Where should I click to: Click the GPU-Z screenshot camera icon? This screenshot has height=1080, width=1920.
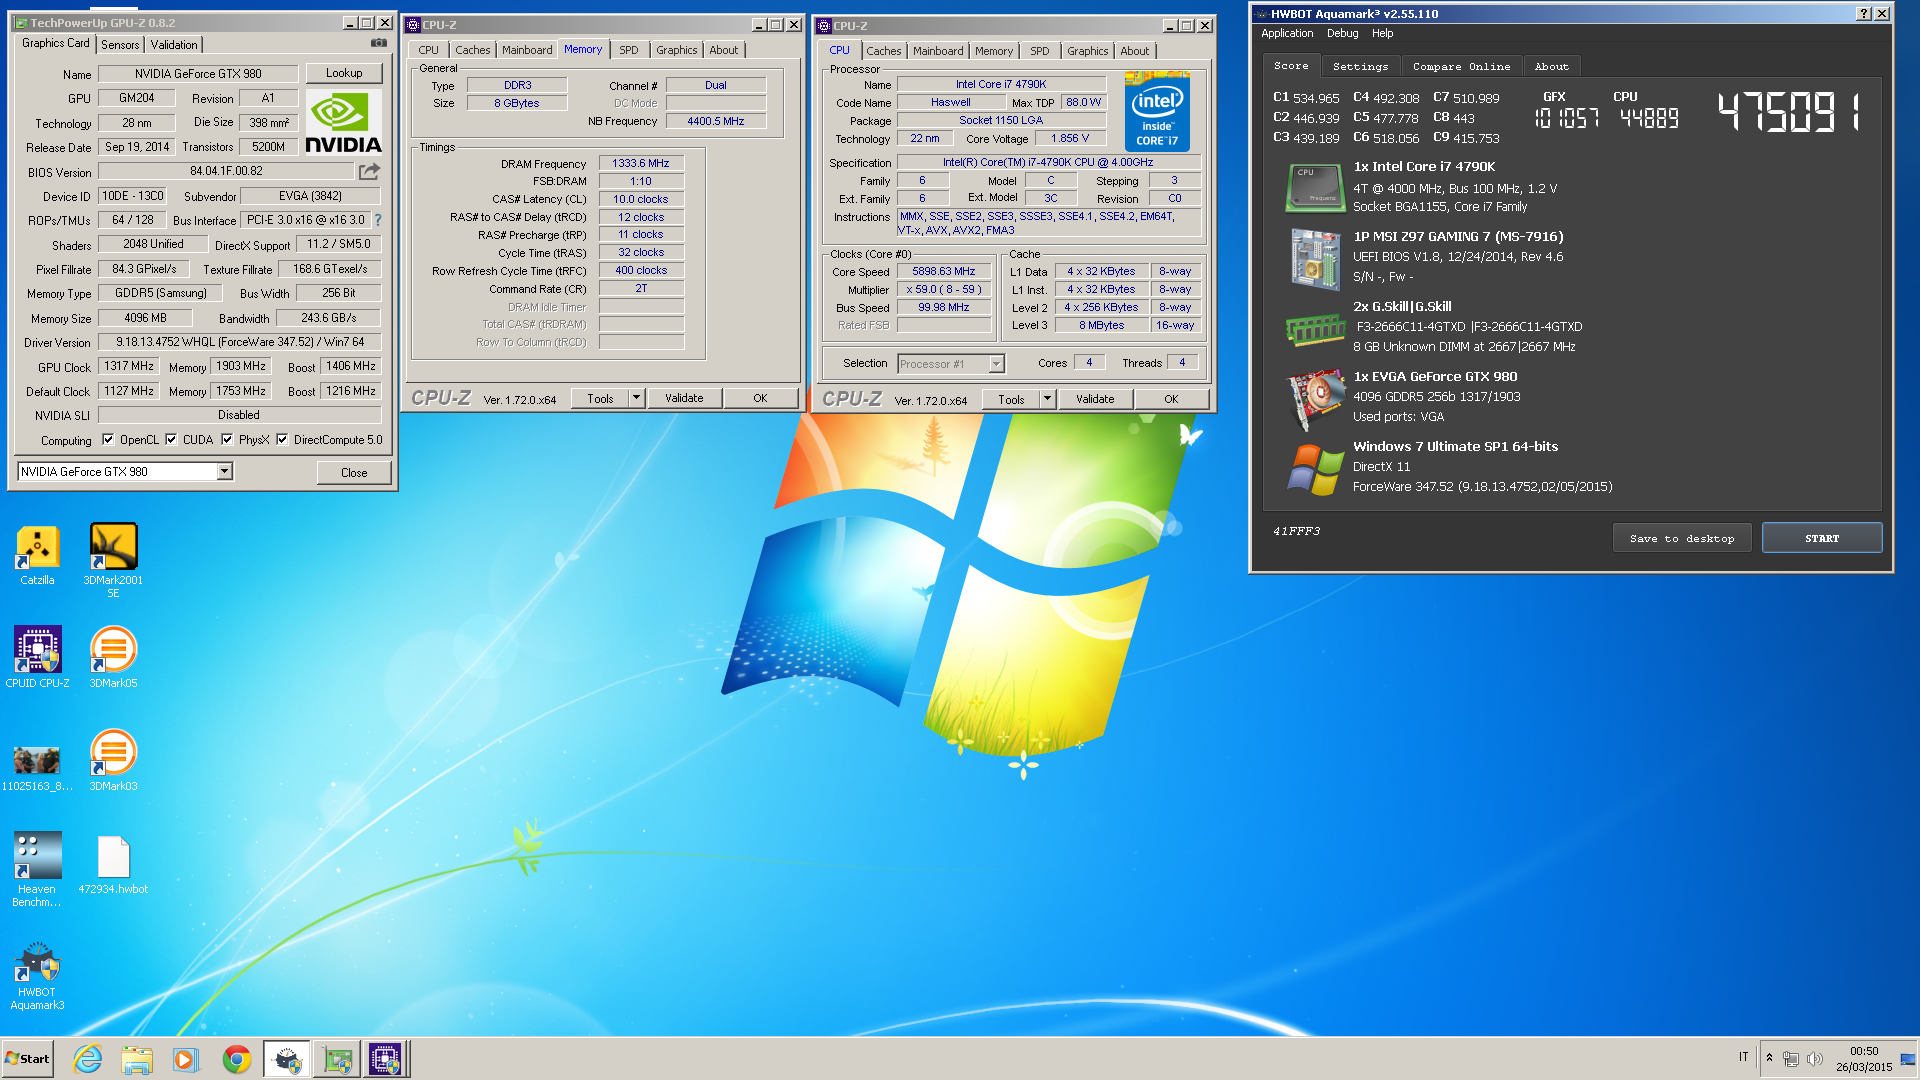coord(379,43)
